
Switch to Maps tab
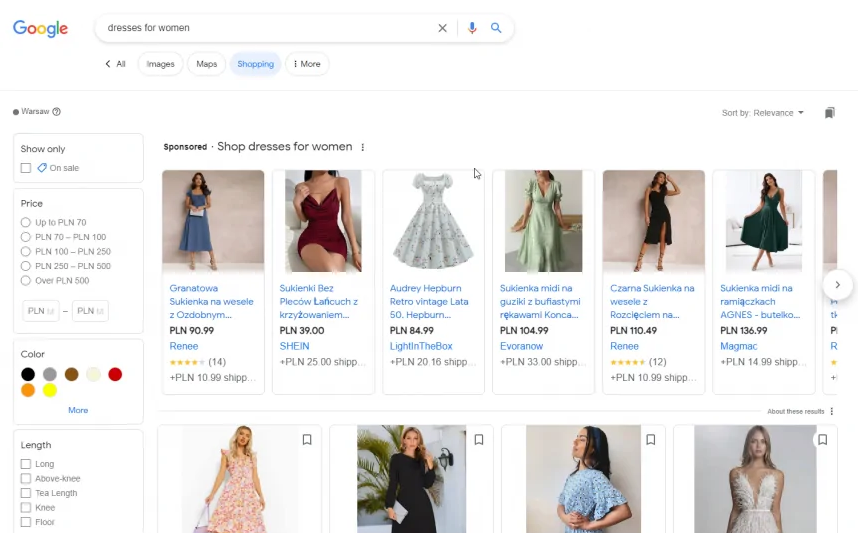pyautogui.click(x=206, y=64)
